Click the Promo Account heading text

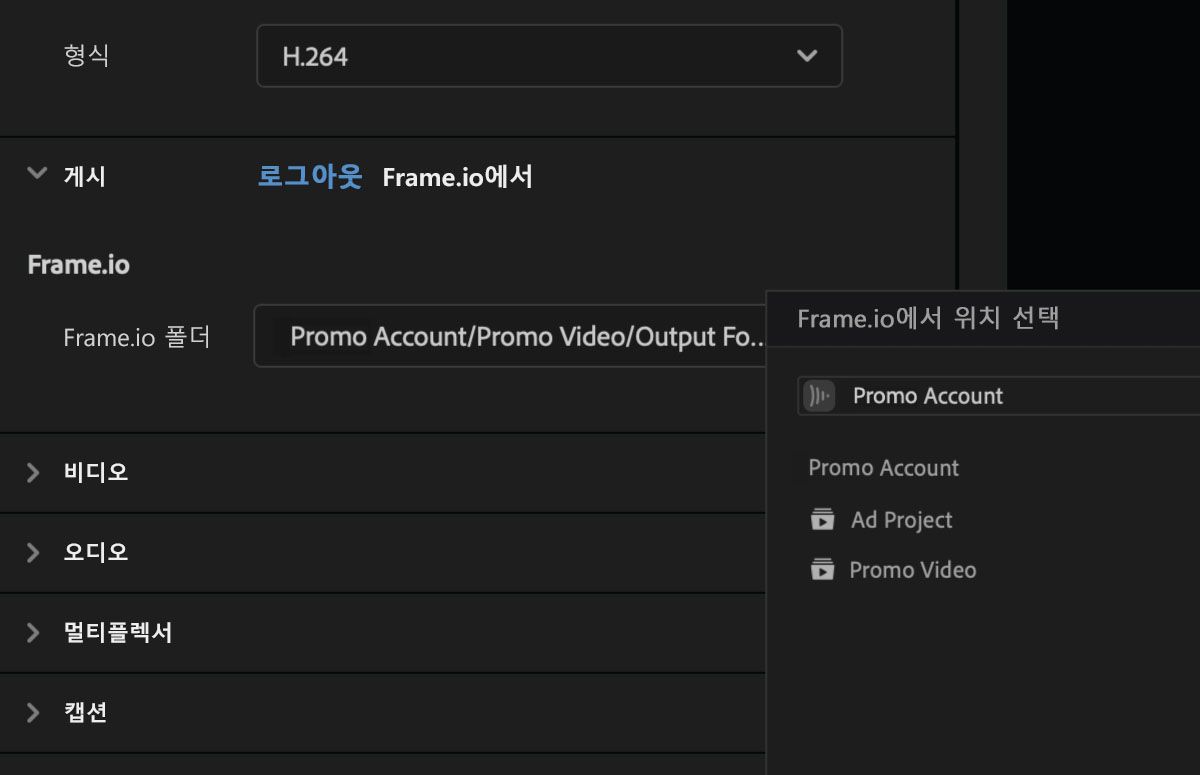[x=884, y=468]
